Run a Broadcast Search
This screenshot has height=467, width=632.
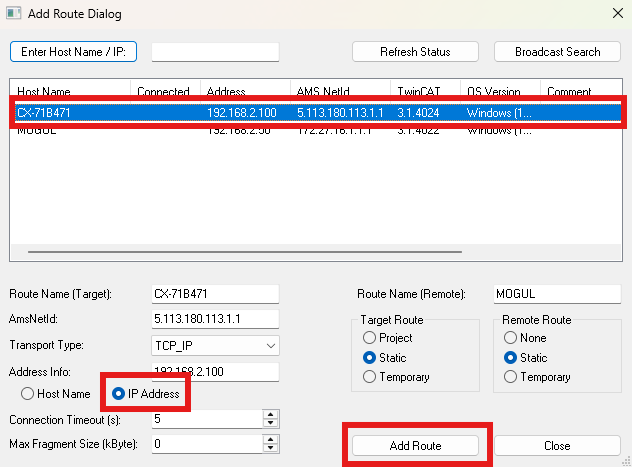557,51
